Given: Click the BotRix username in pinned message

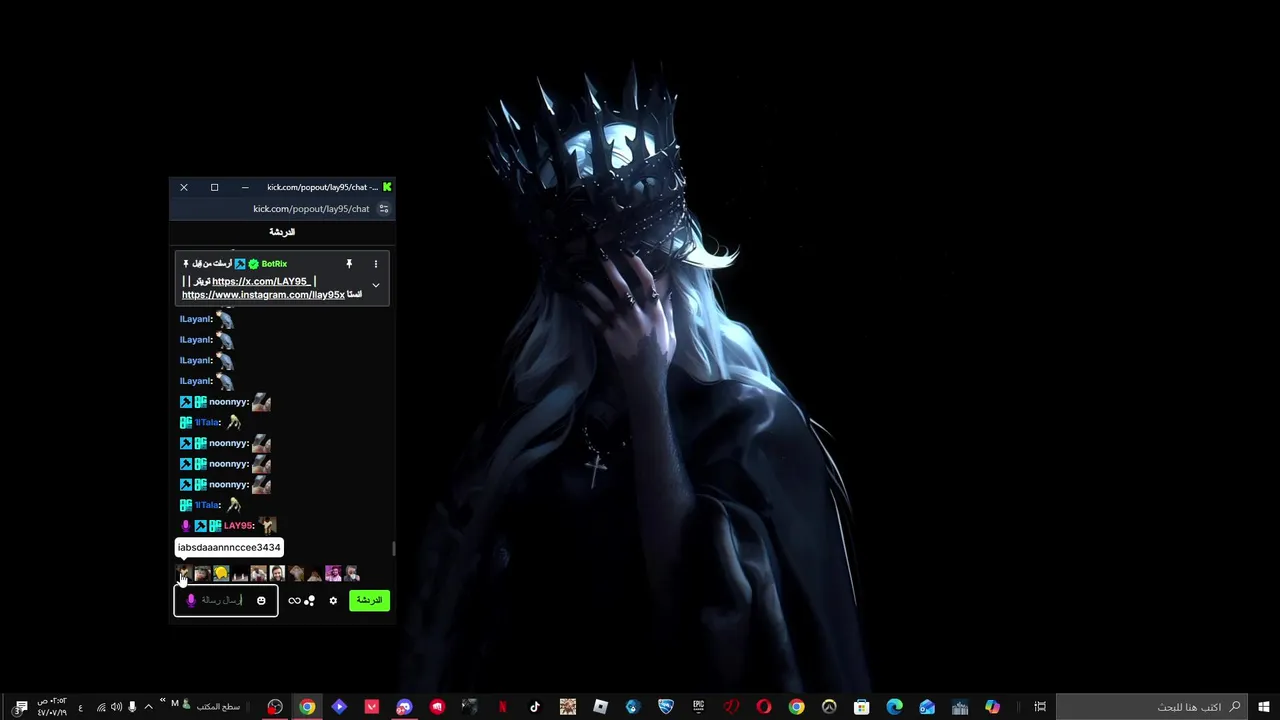Looking at the screenshot, I should (274, 264).
